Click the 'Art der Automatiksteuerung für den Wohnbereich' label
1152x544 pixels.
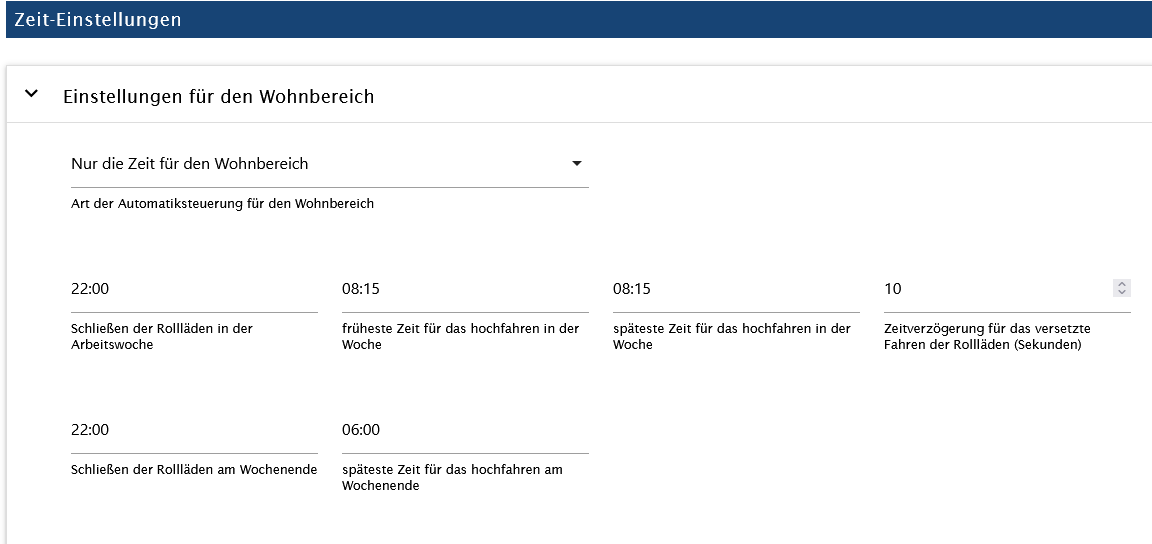(222, 204)
